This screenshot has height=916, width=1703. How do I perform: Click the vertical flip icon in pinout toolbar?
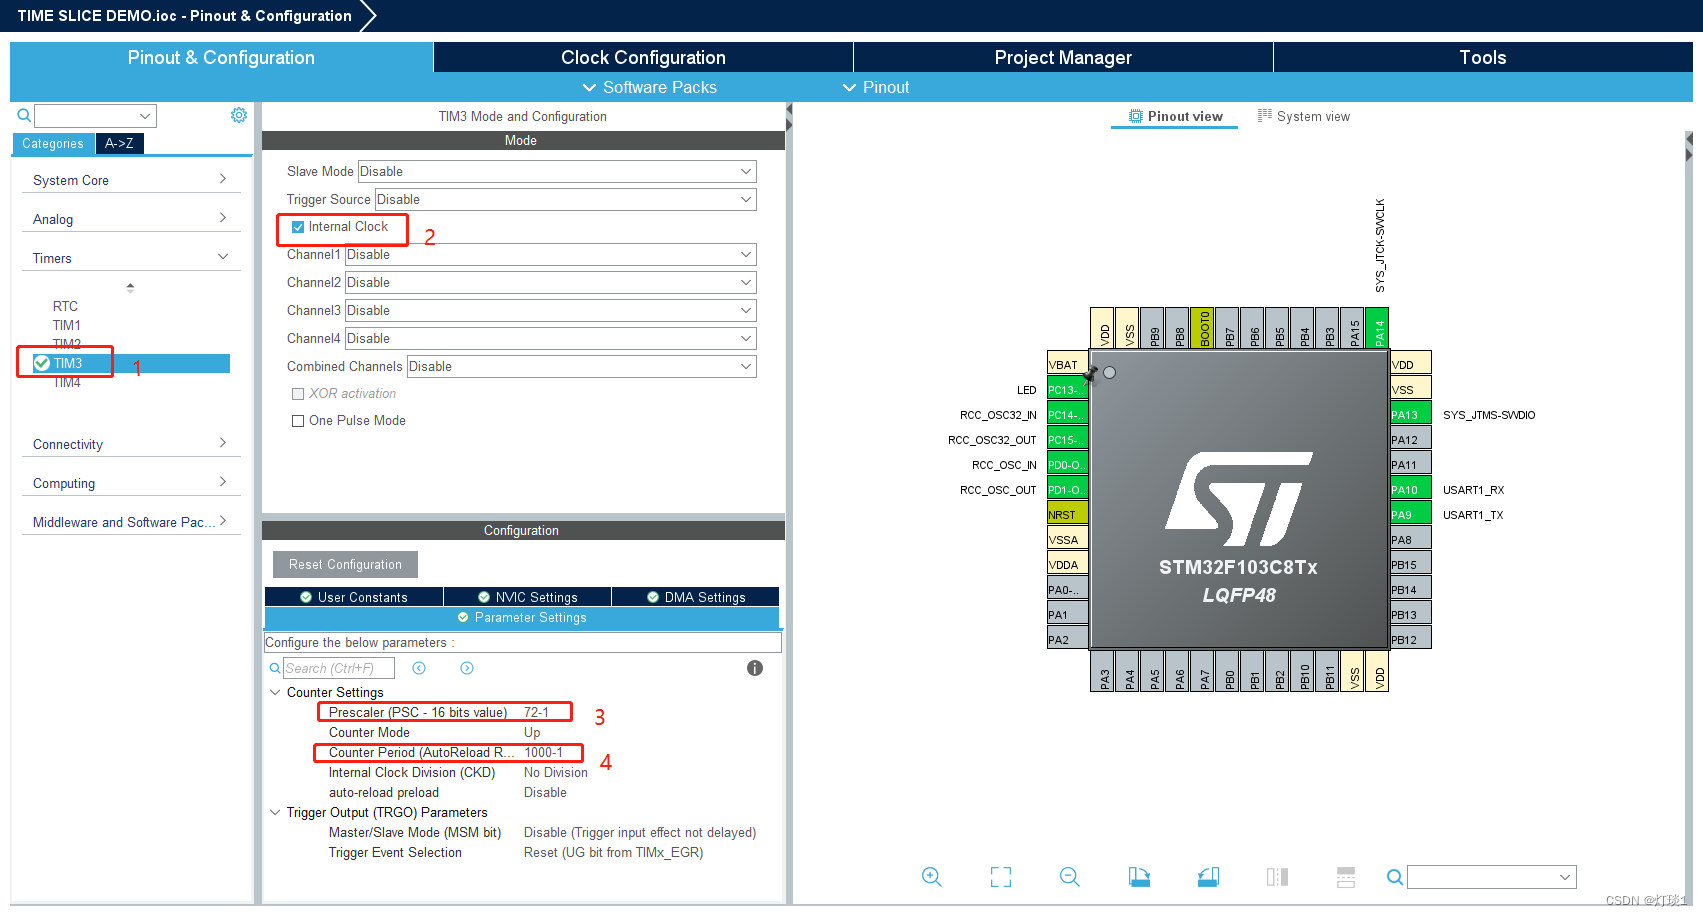pyautogui.click(x=1277, y=877)
